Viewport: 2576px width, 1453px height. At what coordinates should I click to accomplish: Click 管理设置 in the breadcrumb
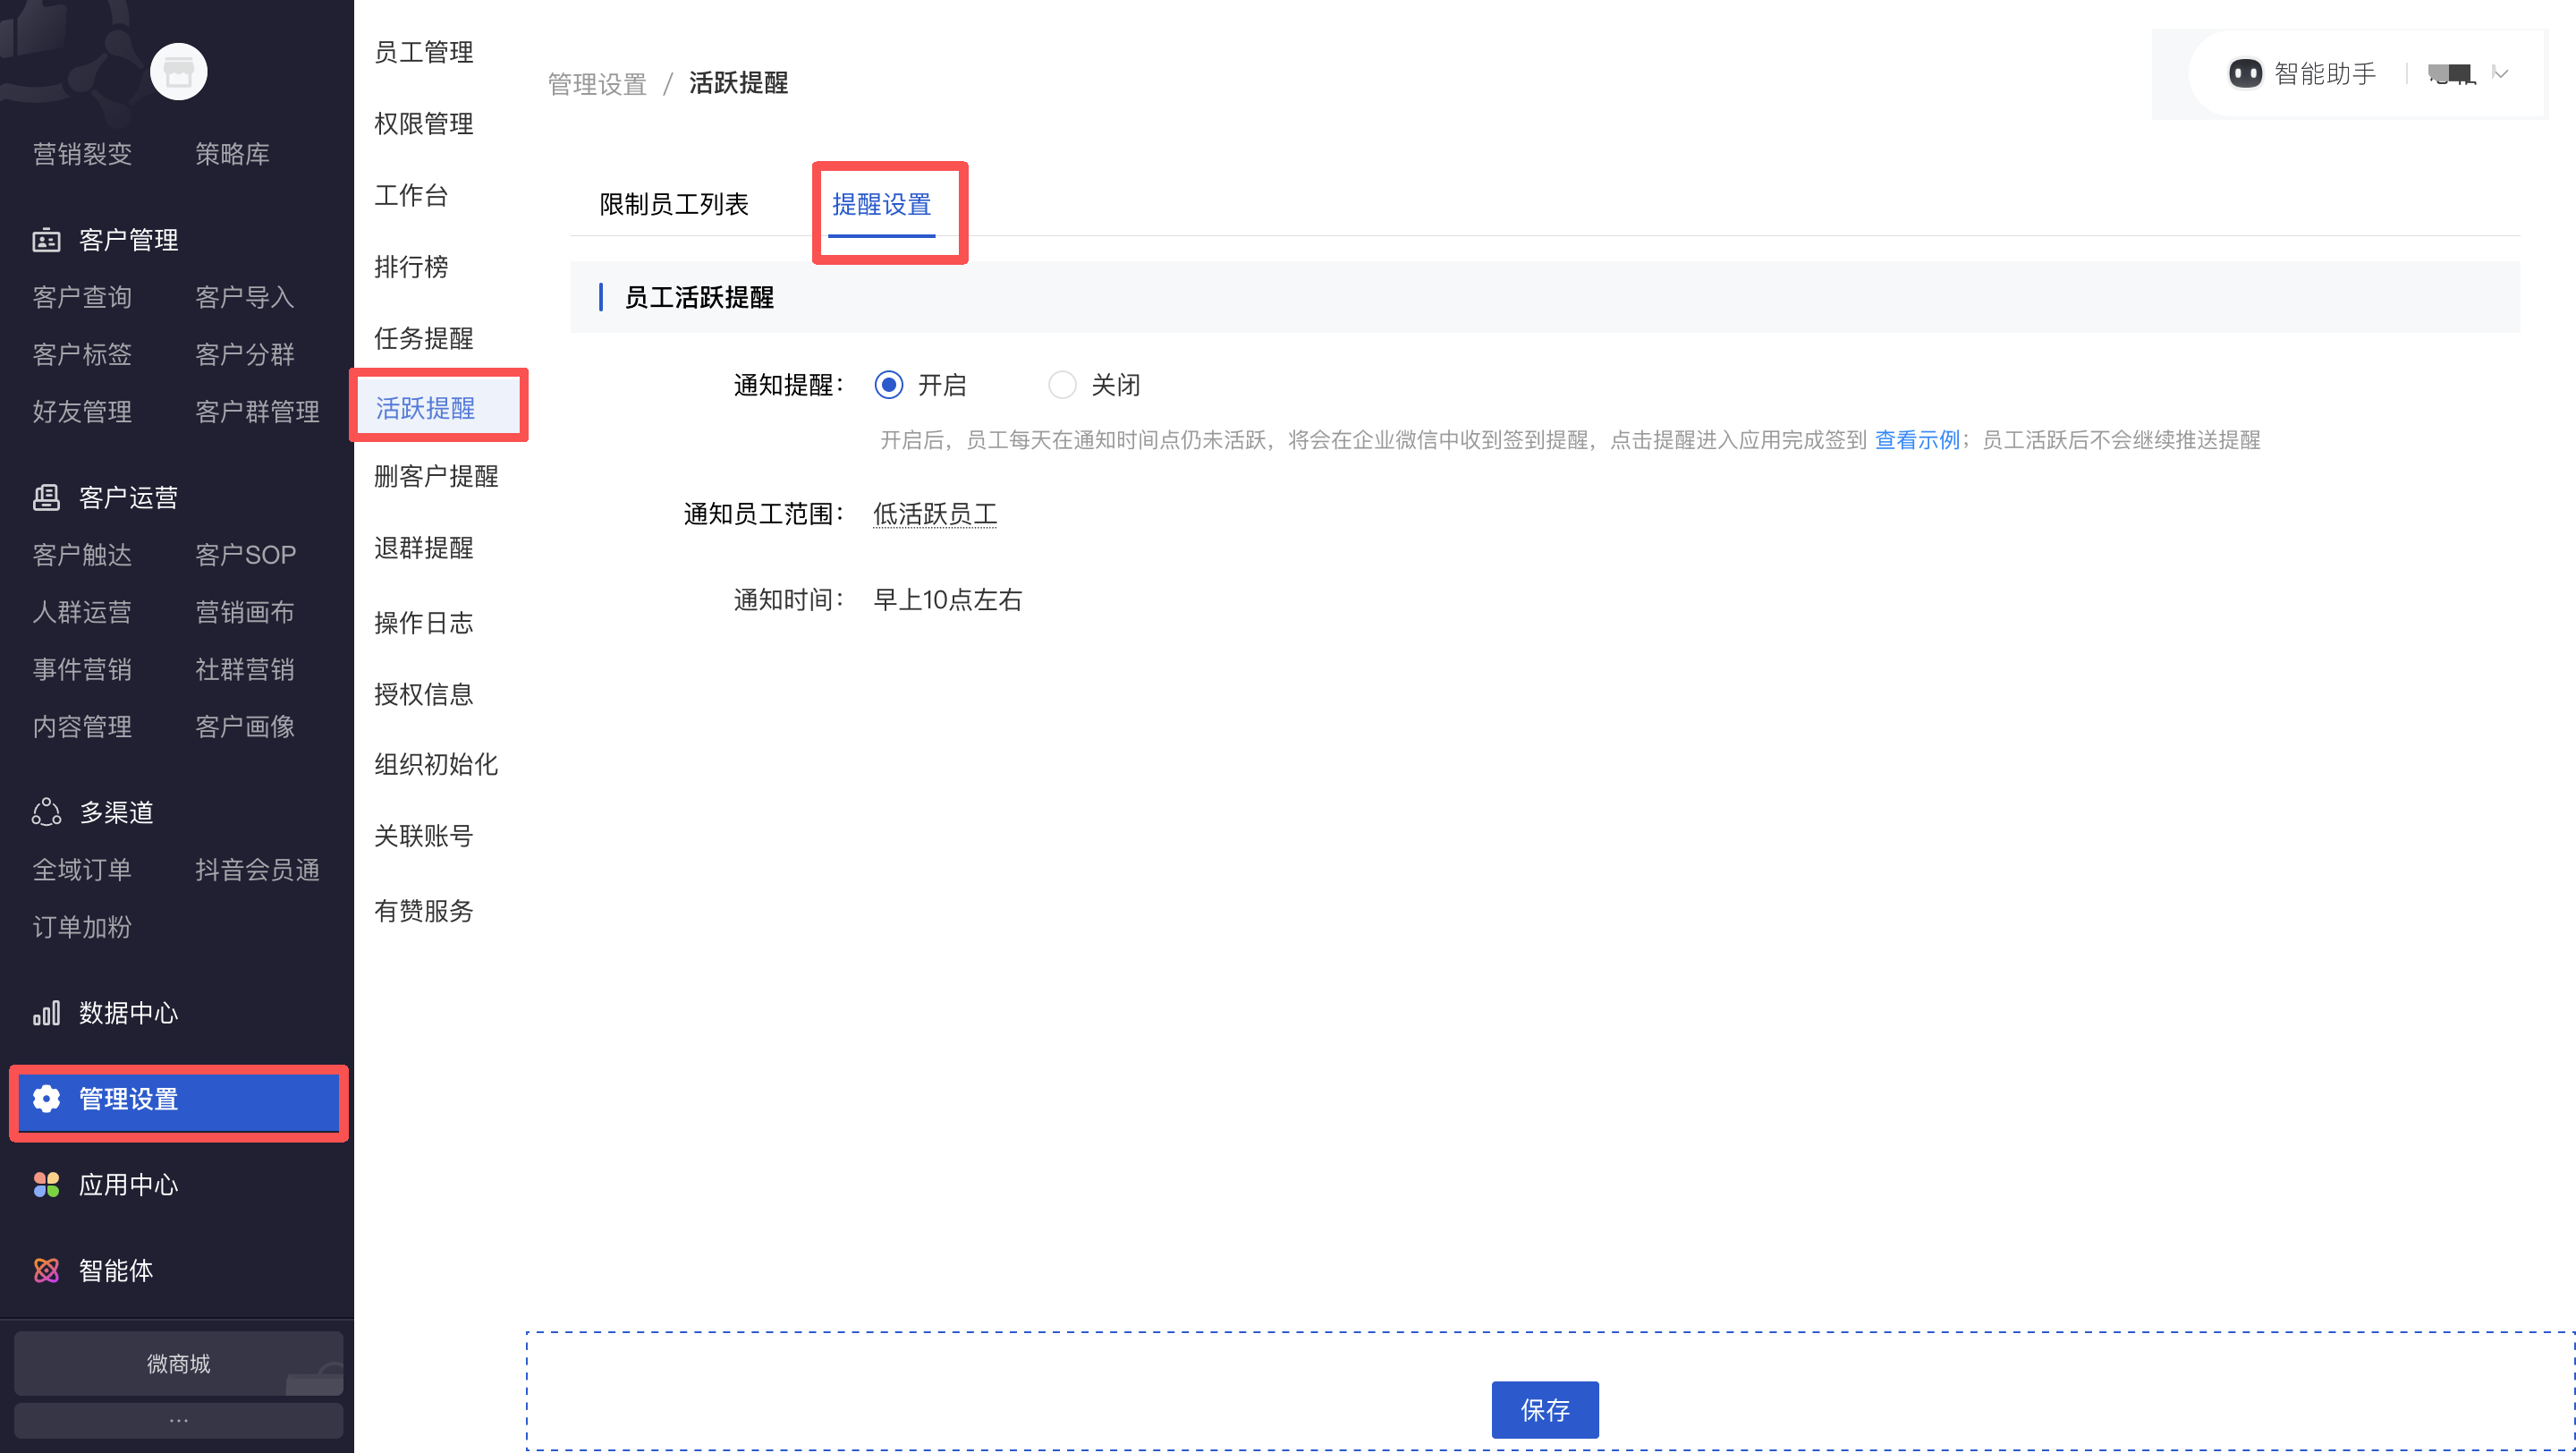[x=597, y=84]
